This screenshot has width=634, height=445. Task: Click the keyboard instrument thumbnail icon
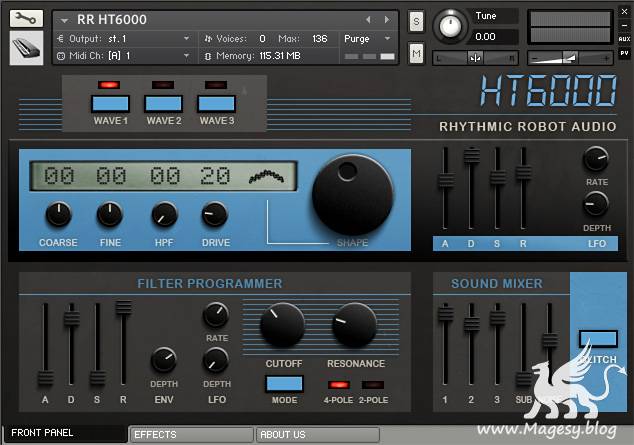point(26,48)
